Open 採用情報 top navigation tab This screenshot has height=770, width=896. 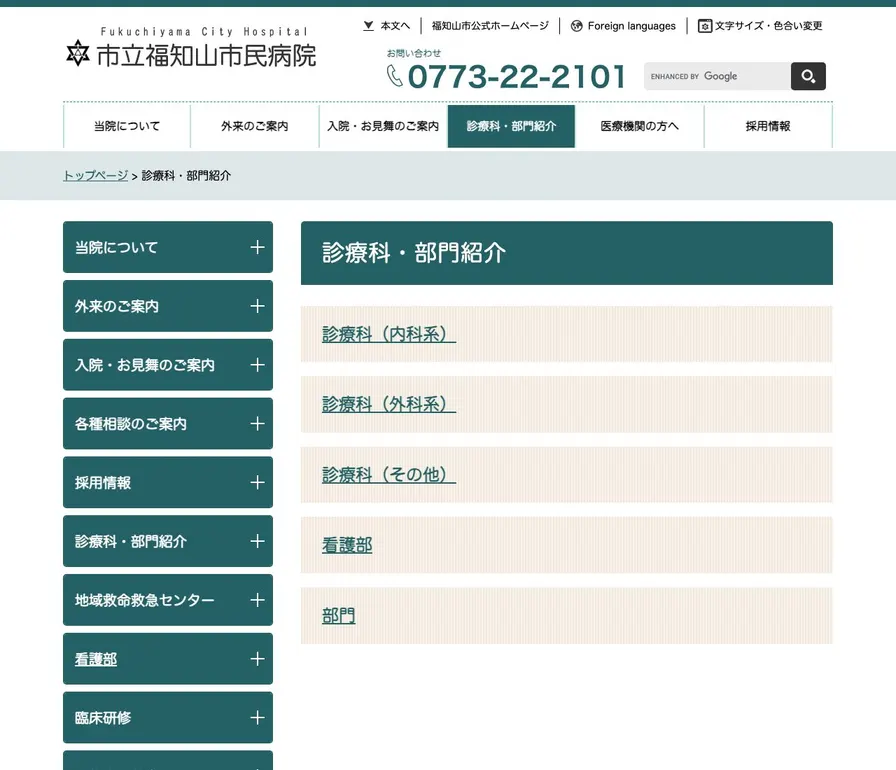768,126
